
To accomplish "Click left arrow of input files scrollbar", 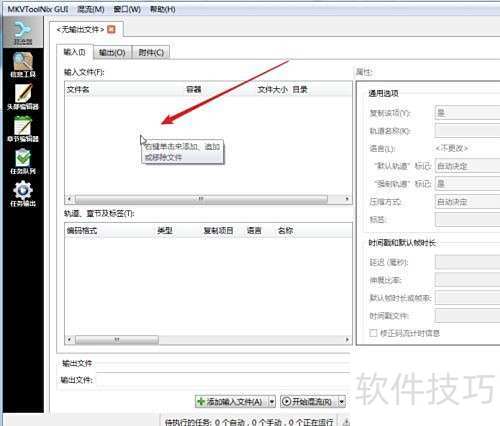I will point(69,199).
